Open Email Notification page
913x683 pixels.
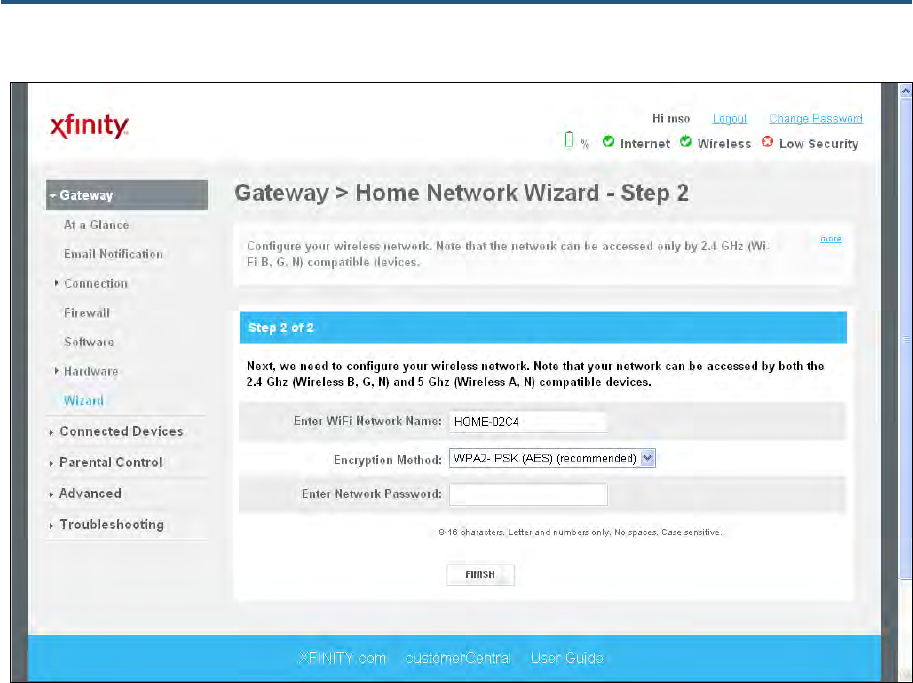click(114, 254)
